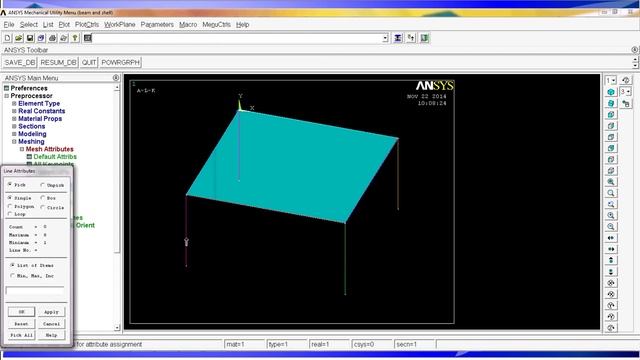This screenshot has height=360, width=640.
Task: Select the Loop picking mode
Action: click(x=10, y=214)
